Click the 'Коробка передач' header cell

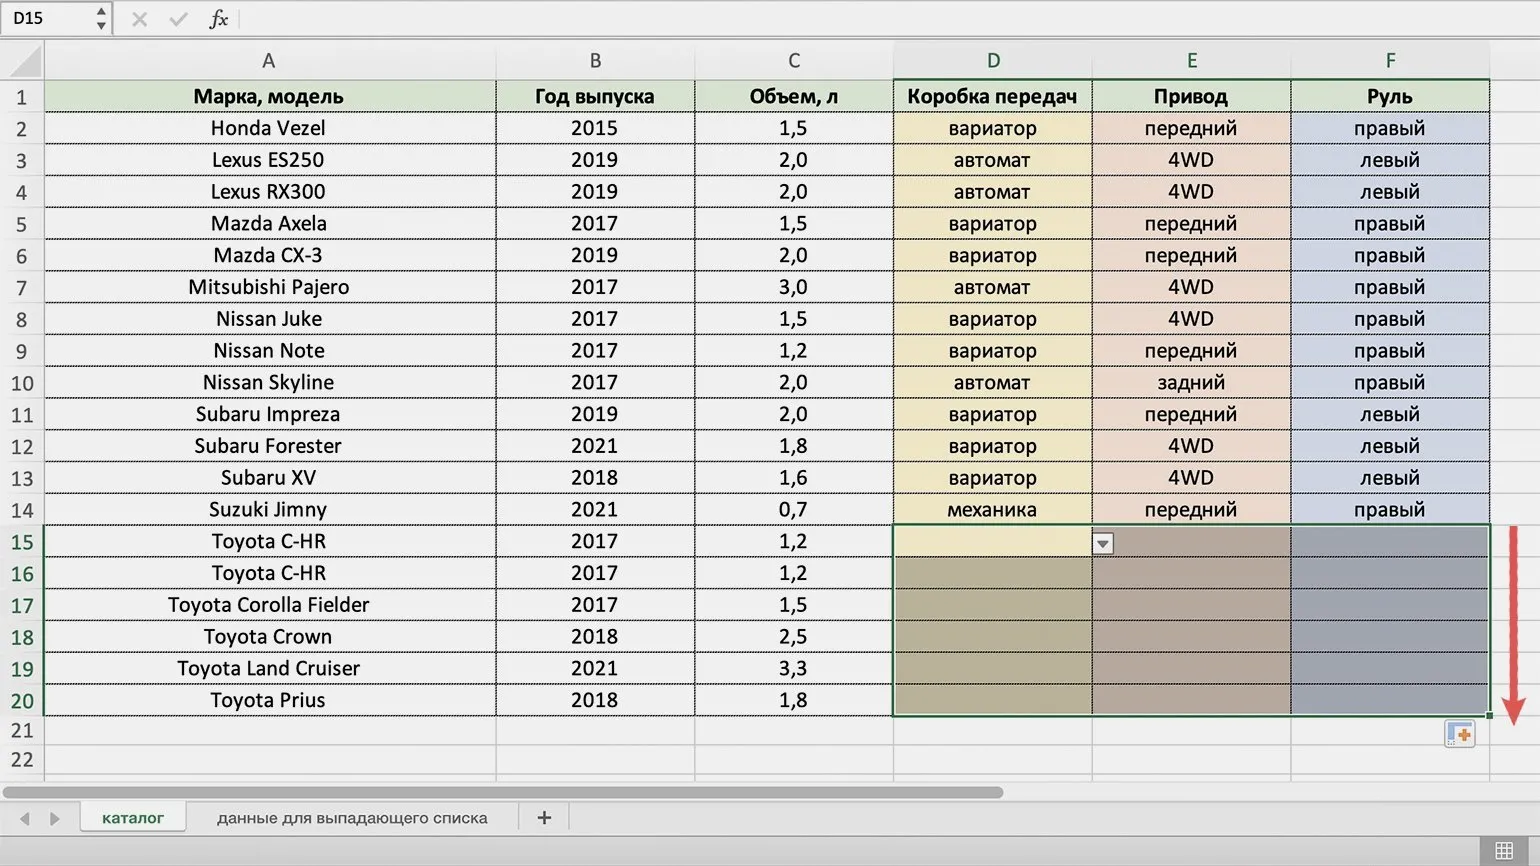click(x=992, y=96)
